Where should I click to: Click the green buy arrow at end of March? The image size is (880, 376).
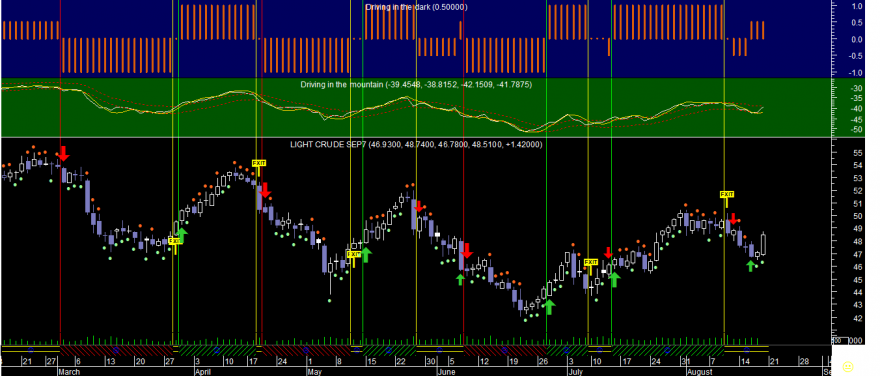[x=183, y=235]
